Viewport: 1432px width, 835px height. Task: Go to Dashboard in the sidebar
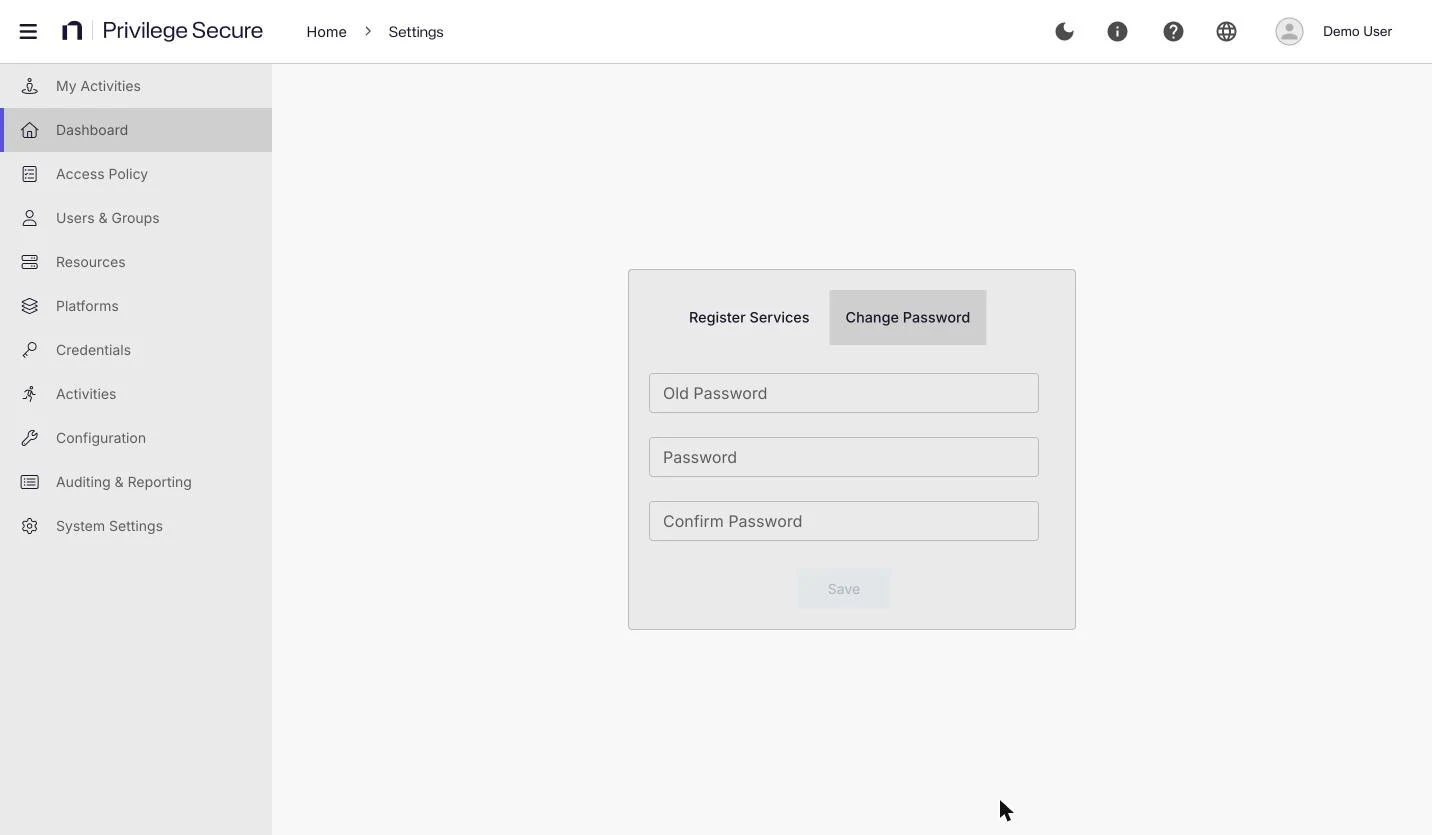pyautogui.click(x=136, y=130)
